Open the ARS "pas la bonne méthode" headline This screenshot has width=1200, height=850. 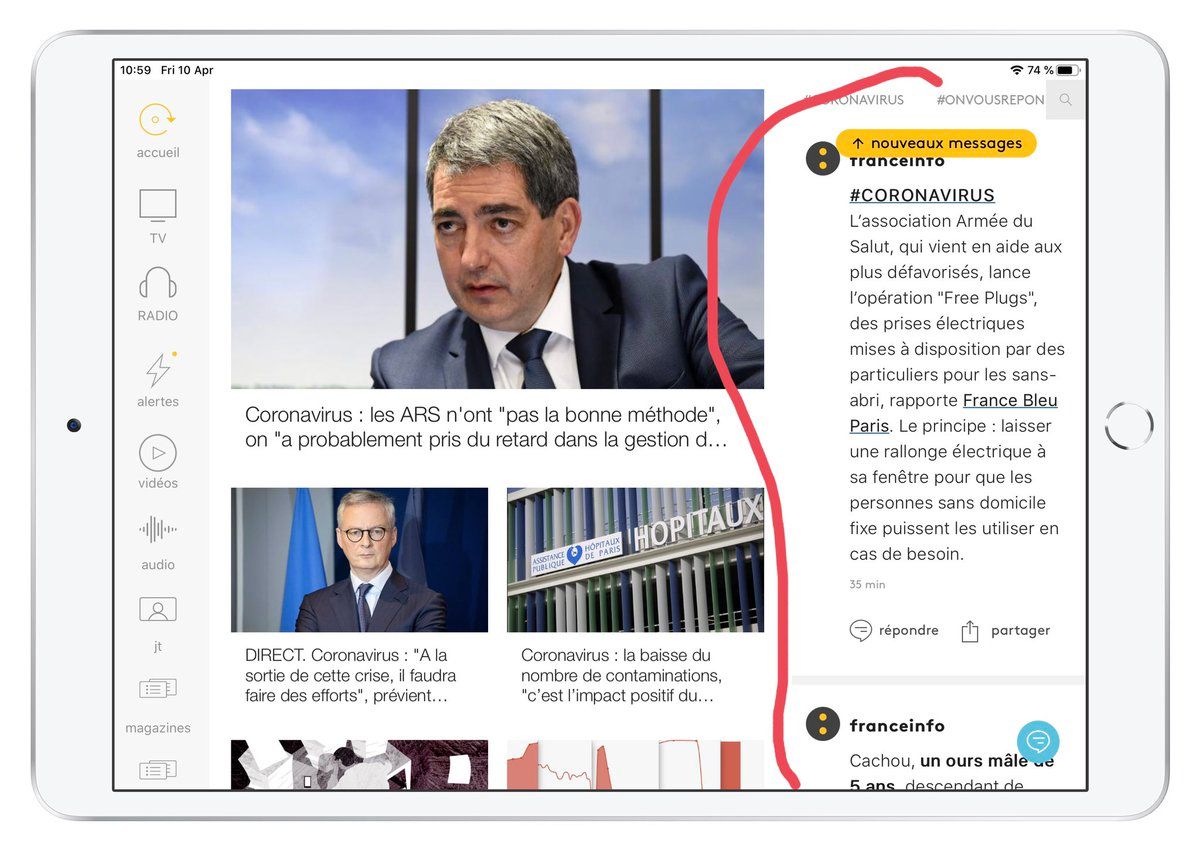coord(485,427)
